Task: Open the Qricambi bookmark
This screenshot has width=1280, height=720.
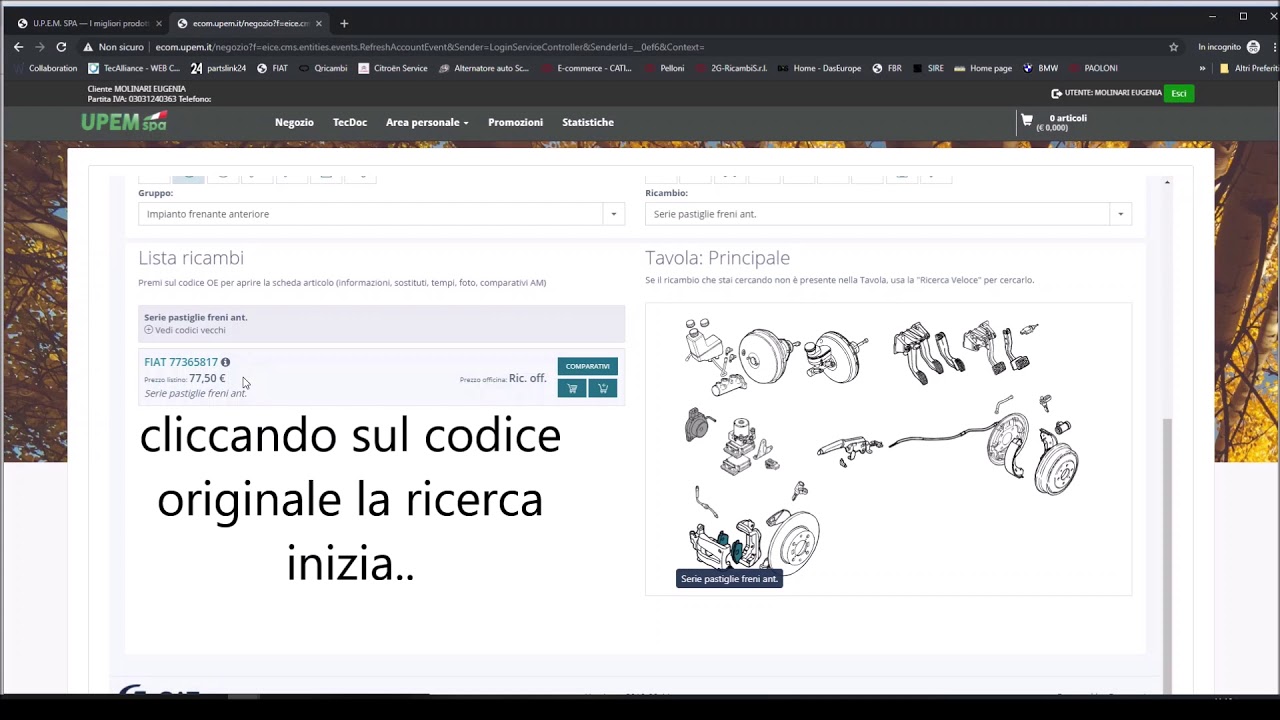Action: click(x=323, y=68)
